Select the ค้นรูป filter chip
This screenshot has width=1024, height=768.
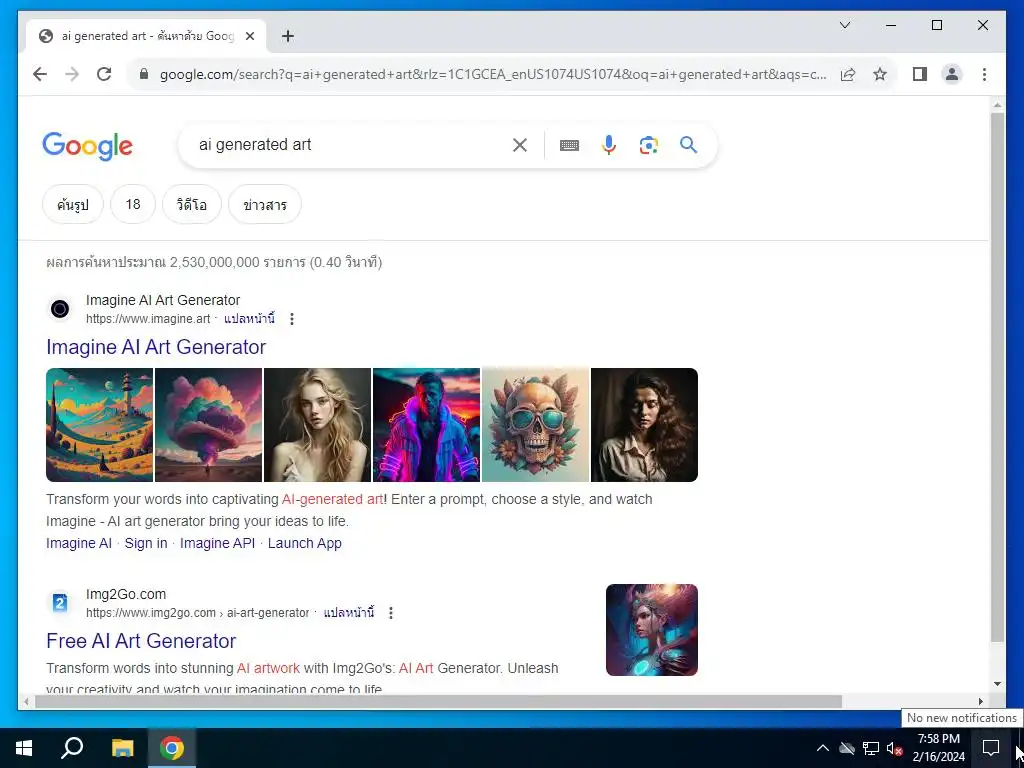[x=72, y=204]
